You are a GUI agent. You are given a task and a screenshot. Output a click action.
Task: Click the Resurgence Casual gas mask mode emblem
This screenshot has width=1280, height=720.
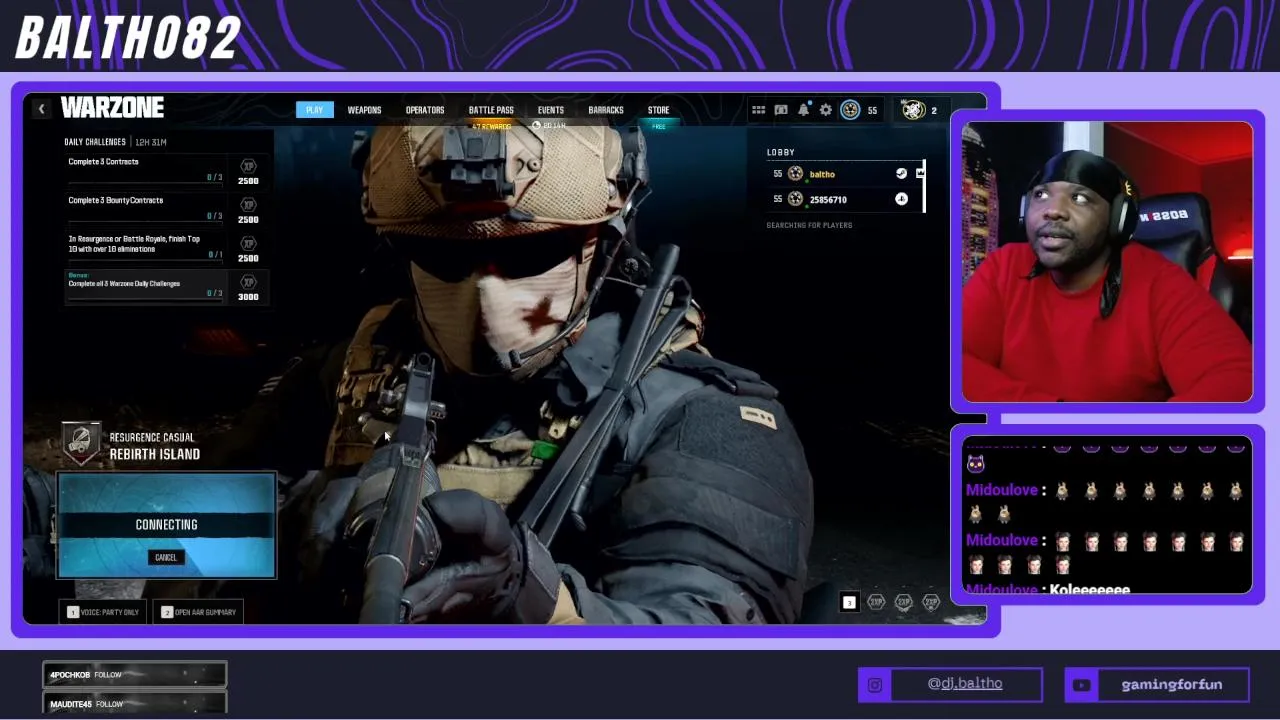[x=82, y=442]
